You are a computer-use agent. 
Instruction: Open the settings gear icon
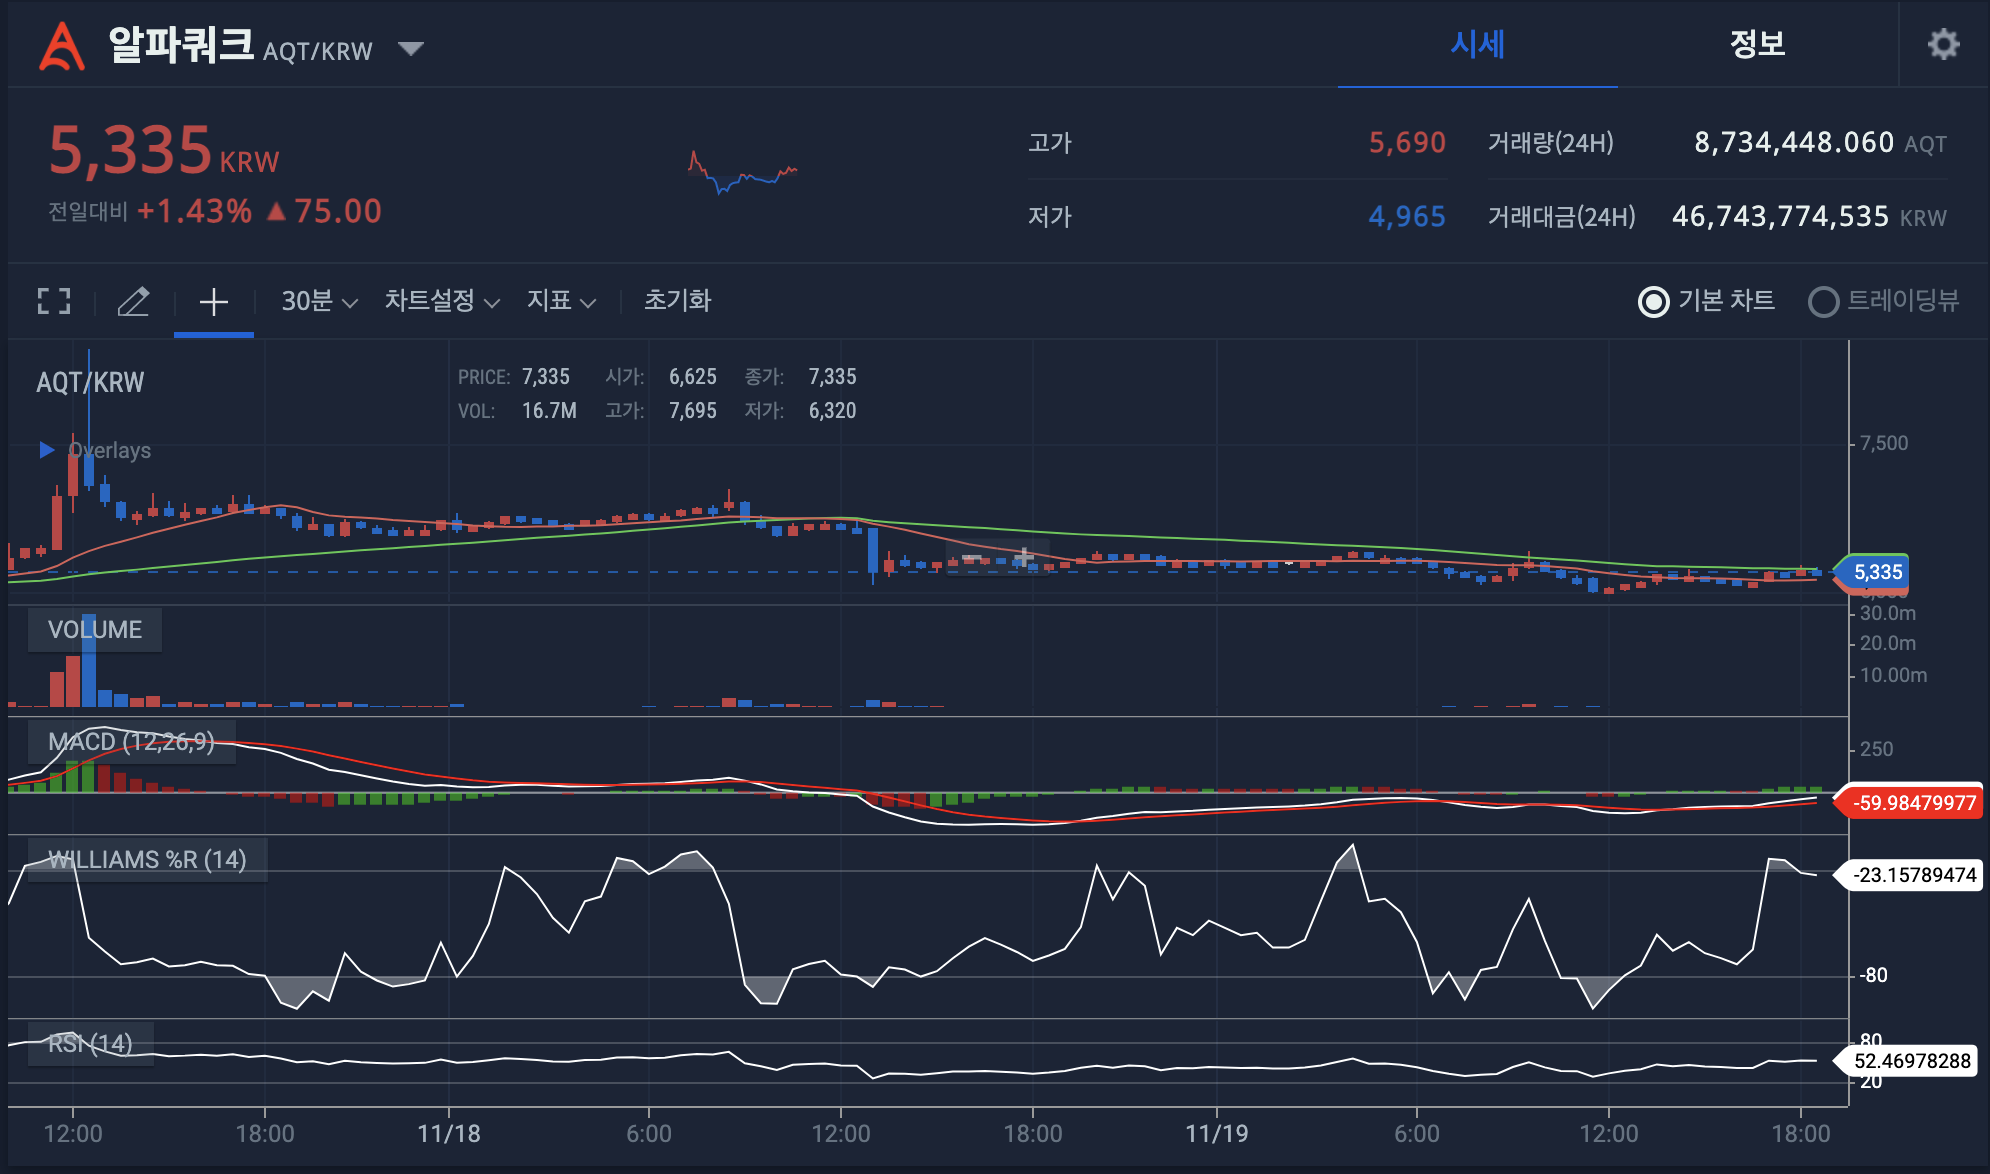[1943, 44]
